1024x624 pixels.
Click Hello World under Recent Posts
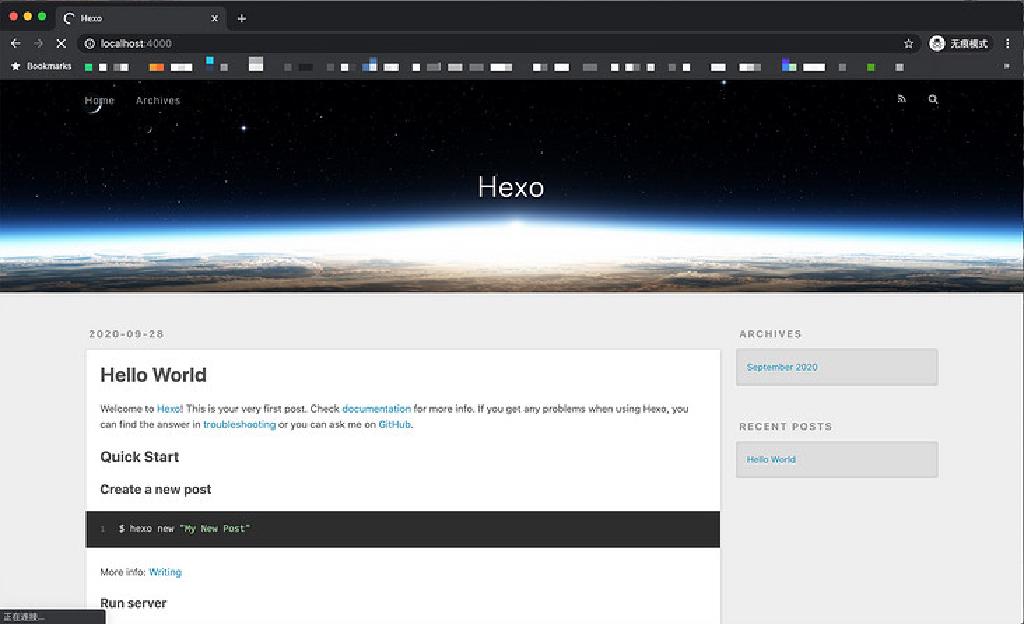pos(771,460)
